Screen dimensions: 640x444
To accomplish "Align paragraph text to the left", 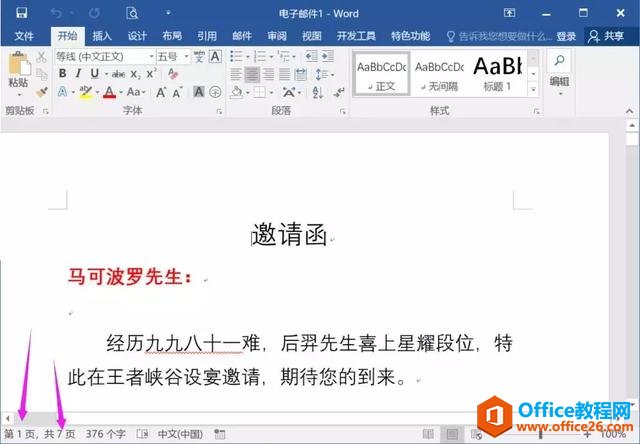I will coord(236,74).
